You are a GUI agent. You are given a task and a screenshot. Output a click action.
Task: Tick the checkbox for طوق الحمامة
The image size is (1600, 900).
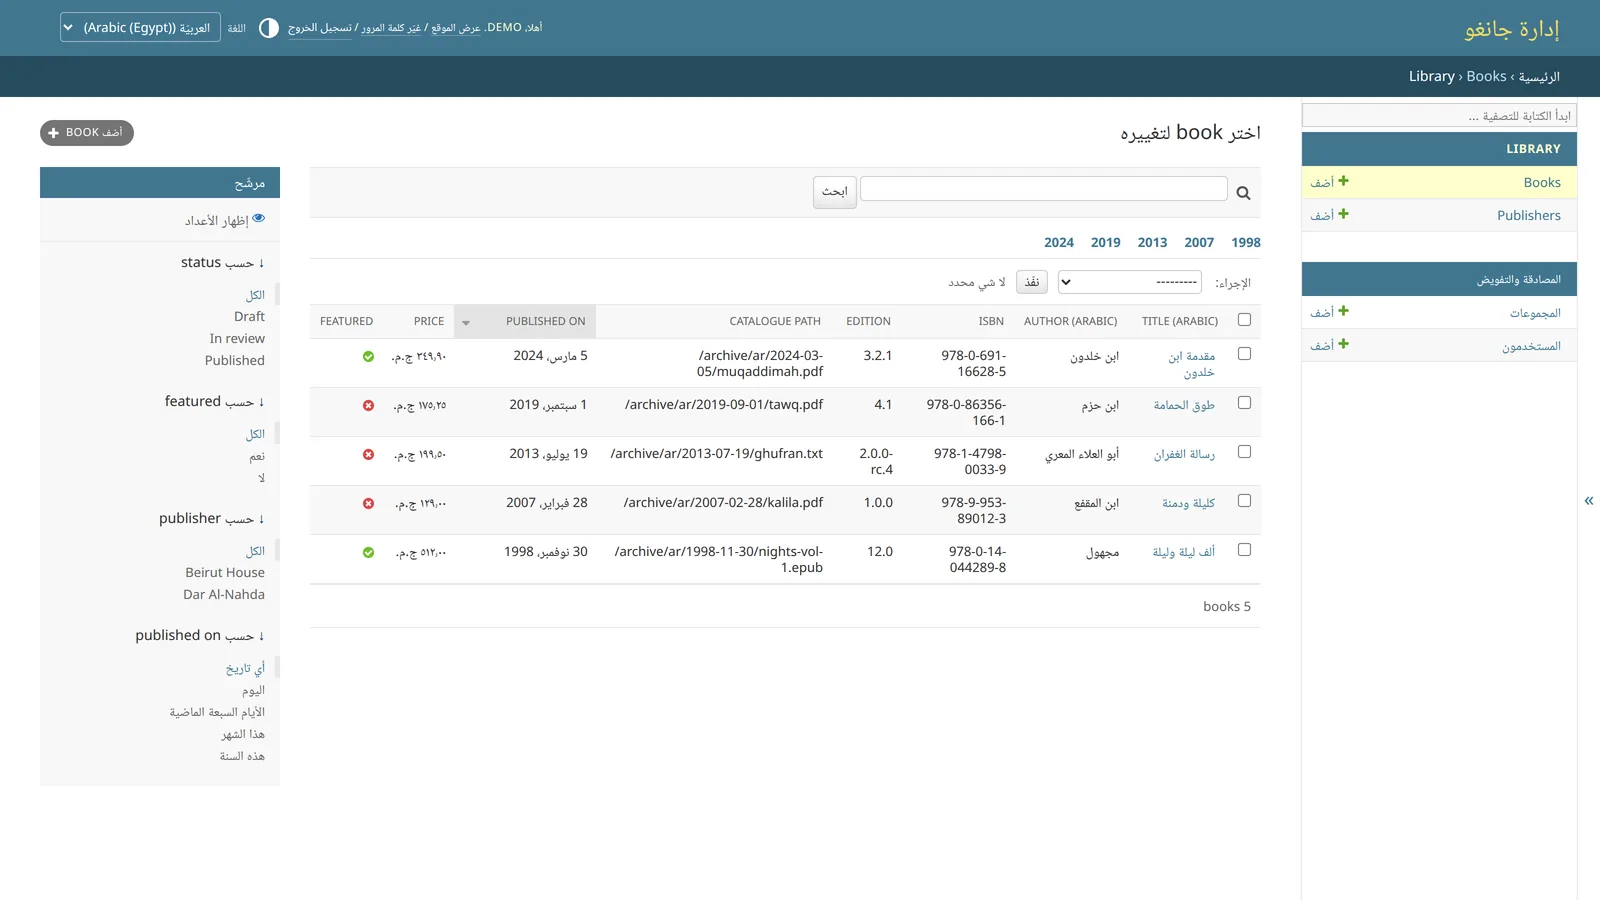coord(1244,402)
